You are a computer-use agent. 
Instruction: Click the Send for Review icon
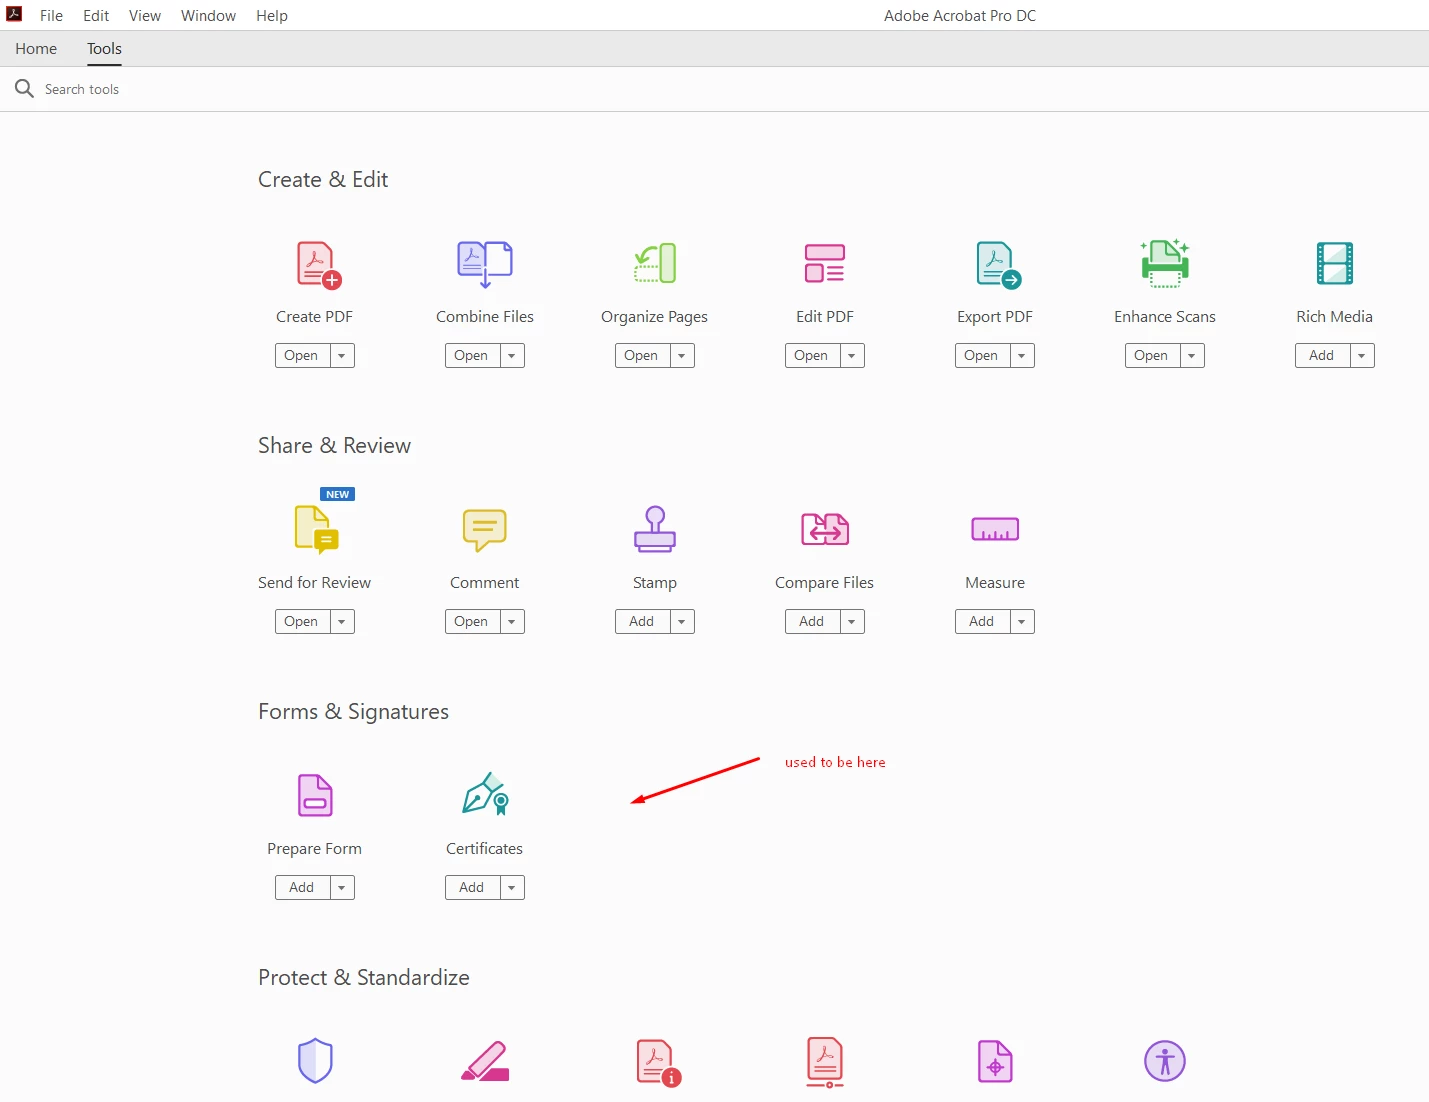317,530
